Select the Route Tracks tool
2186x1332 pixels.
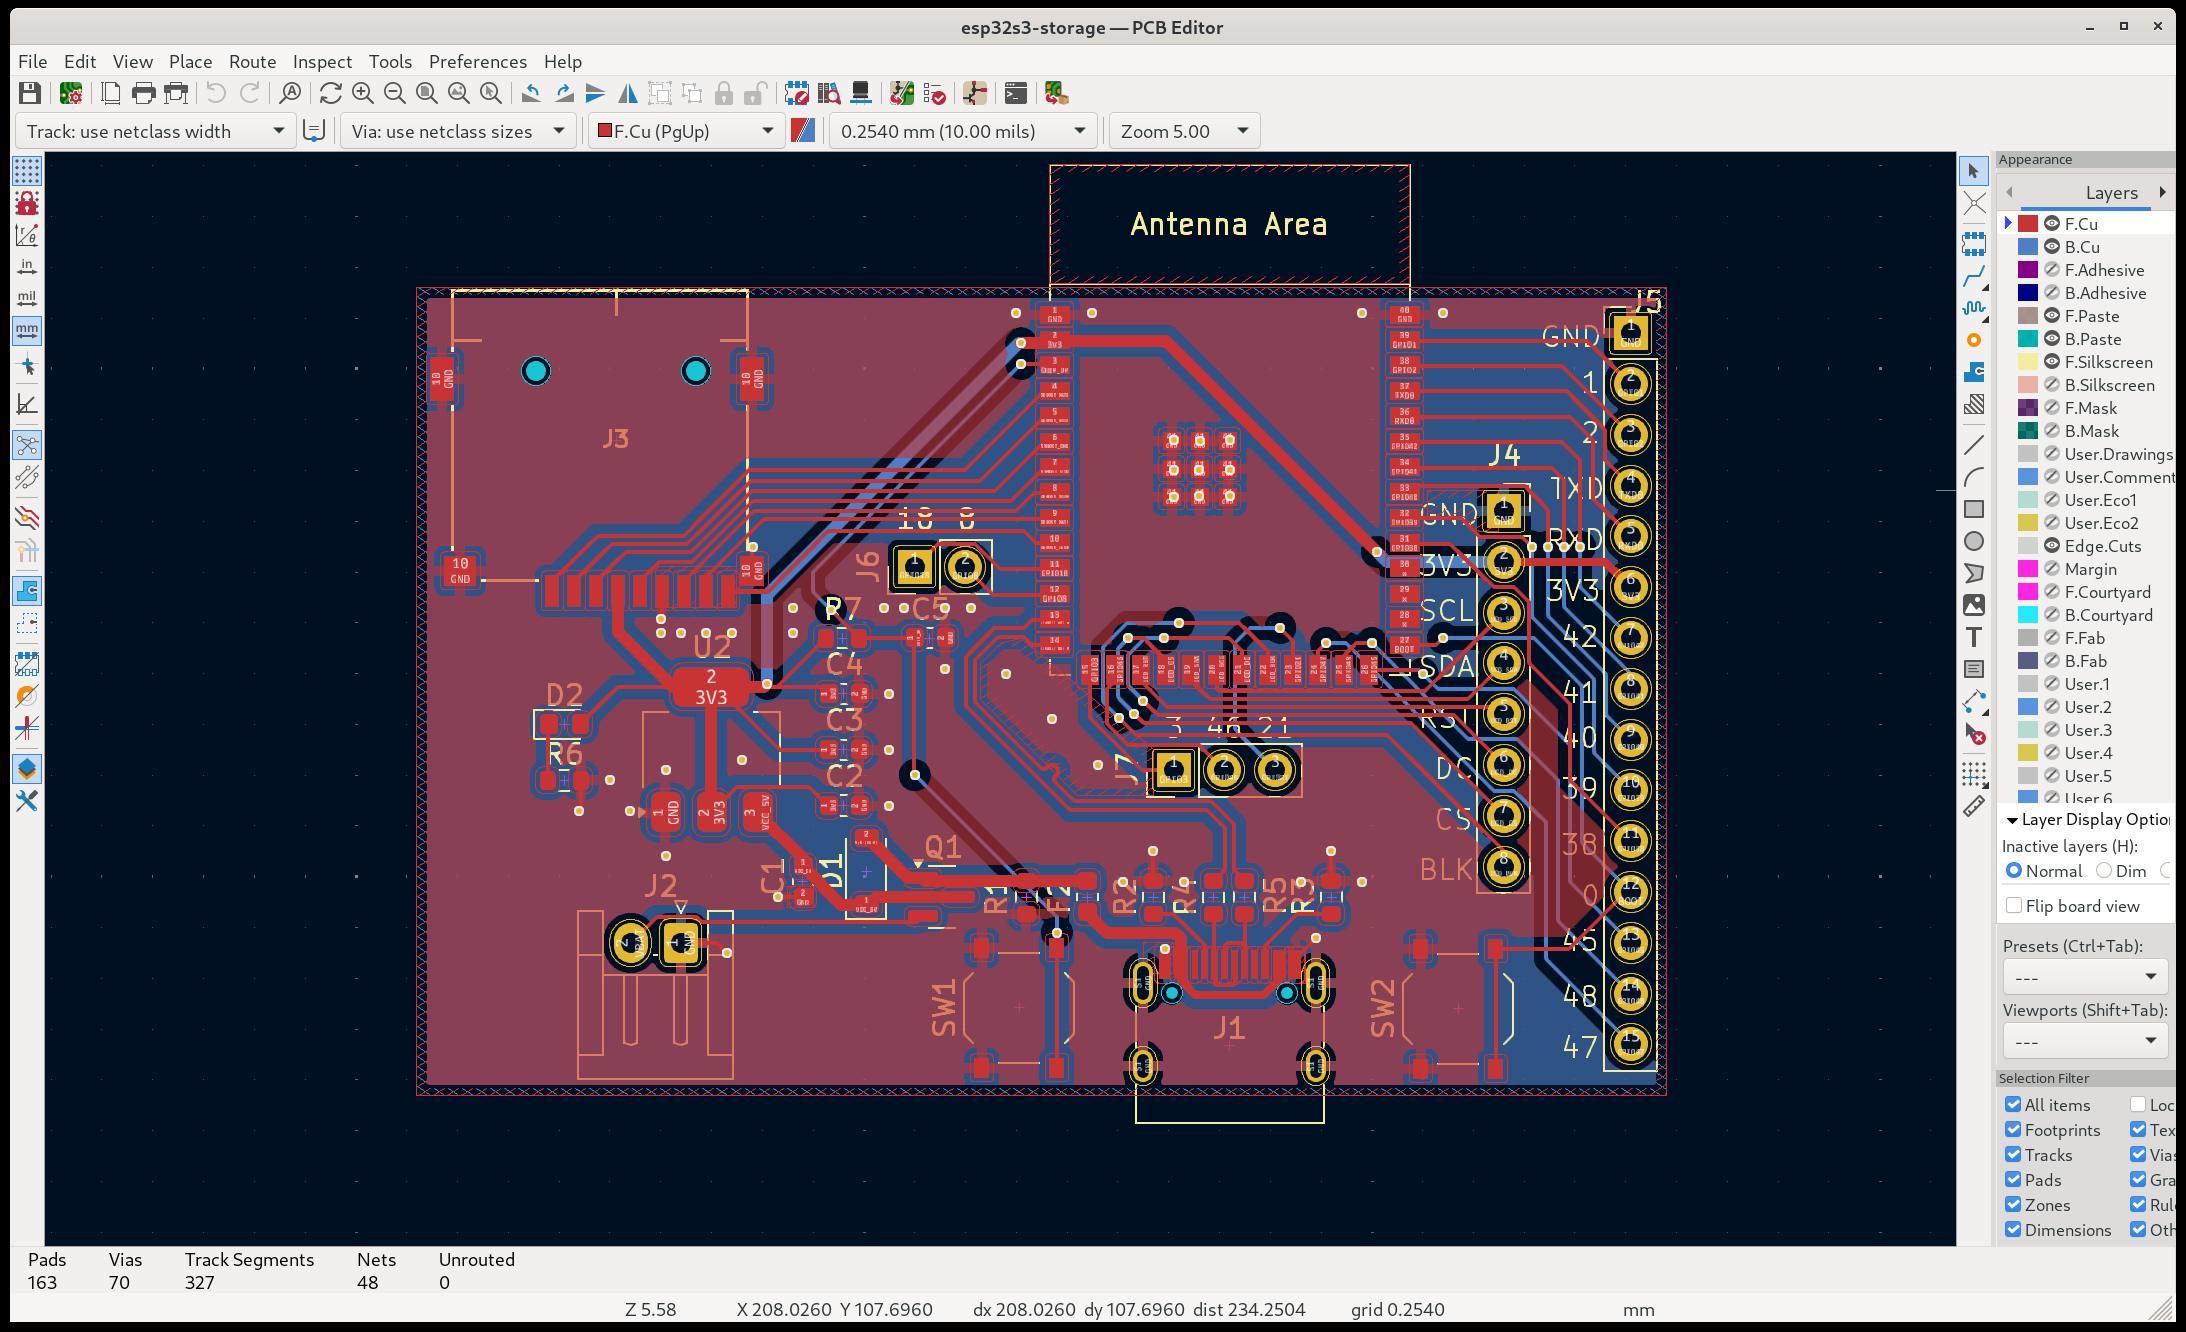pos(1973,277)
